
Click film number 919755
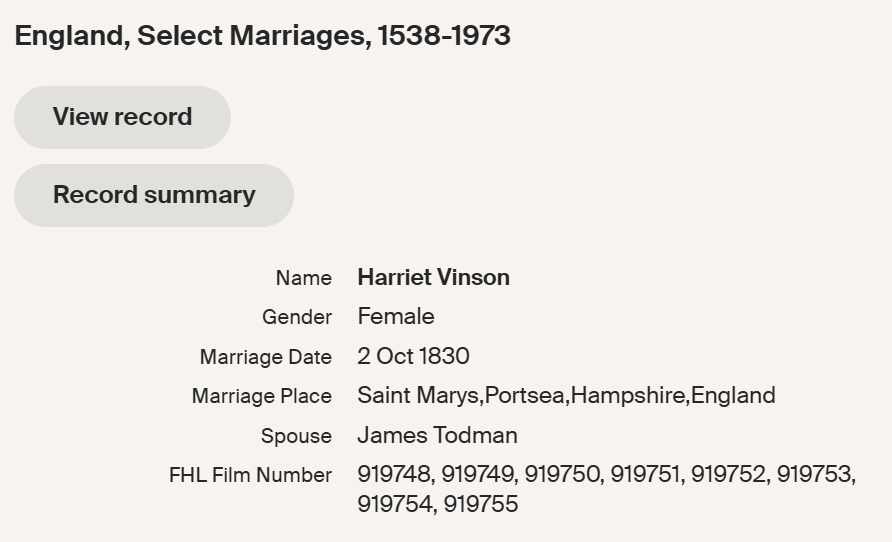point(481,504)
